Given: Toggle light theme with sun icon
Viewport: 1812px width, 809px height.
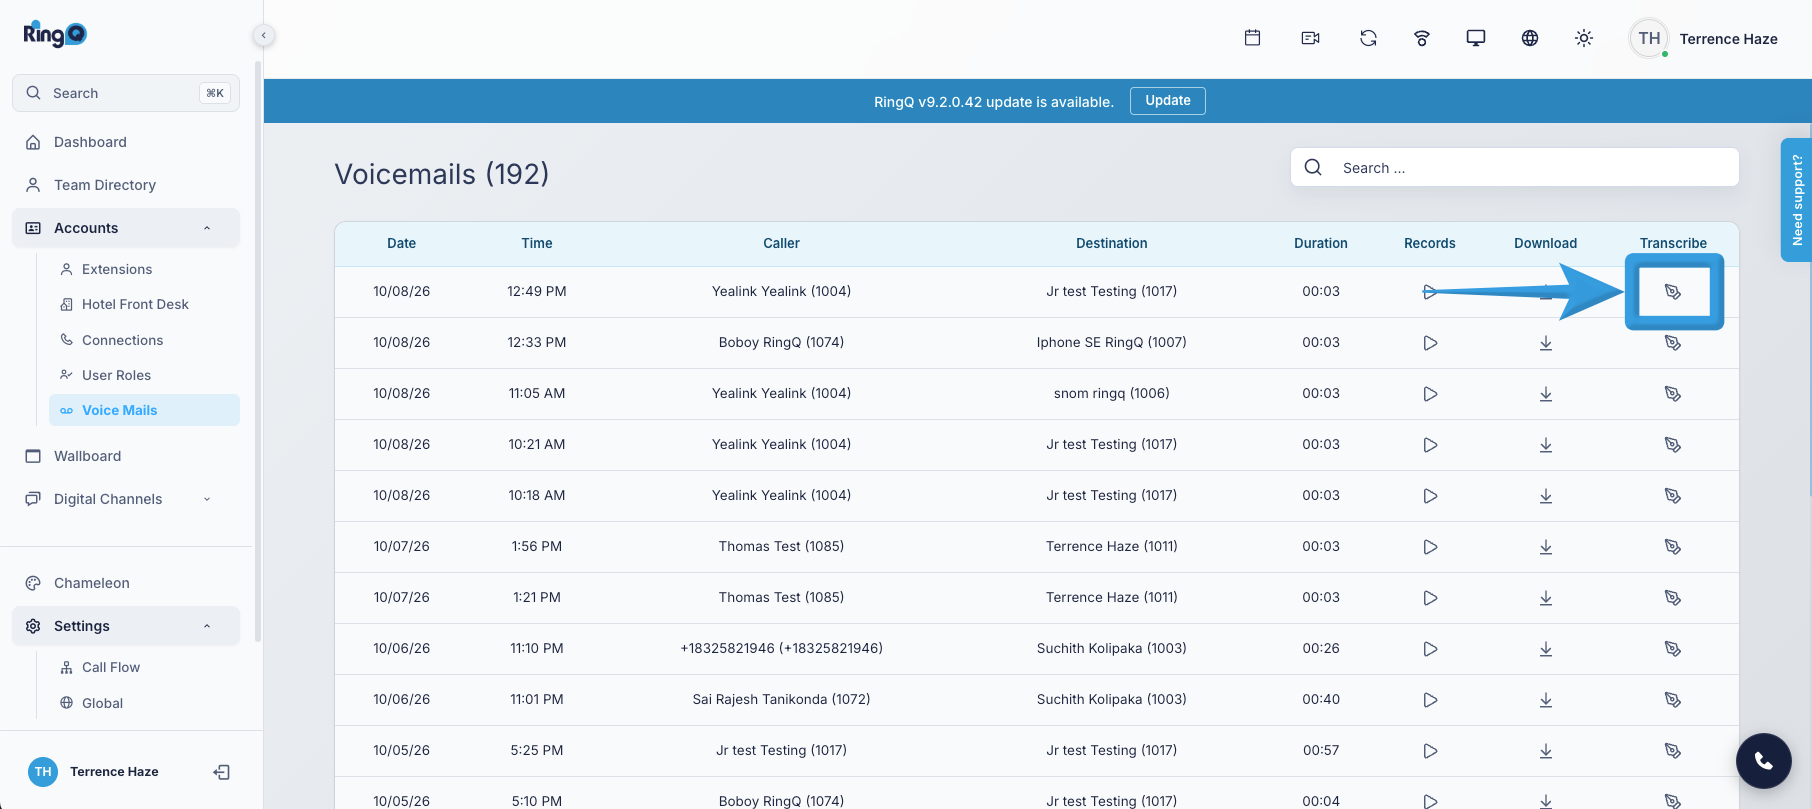Looking at the screenshot, I should (x=1584, y=38).
